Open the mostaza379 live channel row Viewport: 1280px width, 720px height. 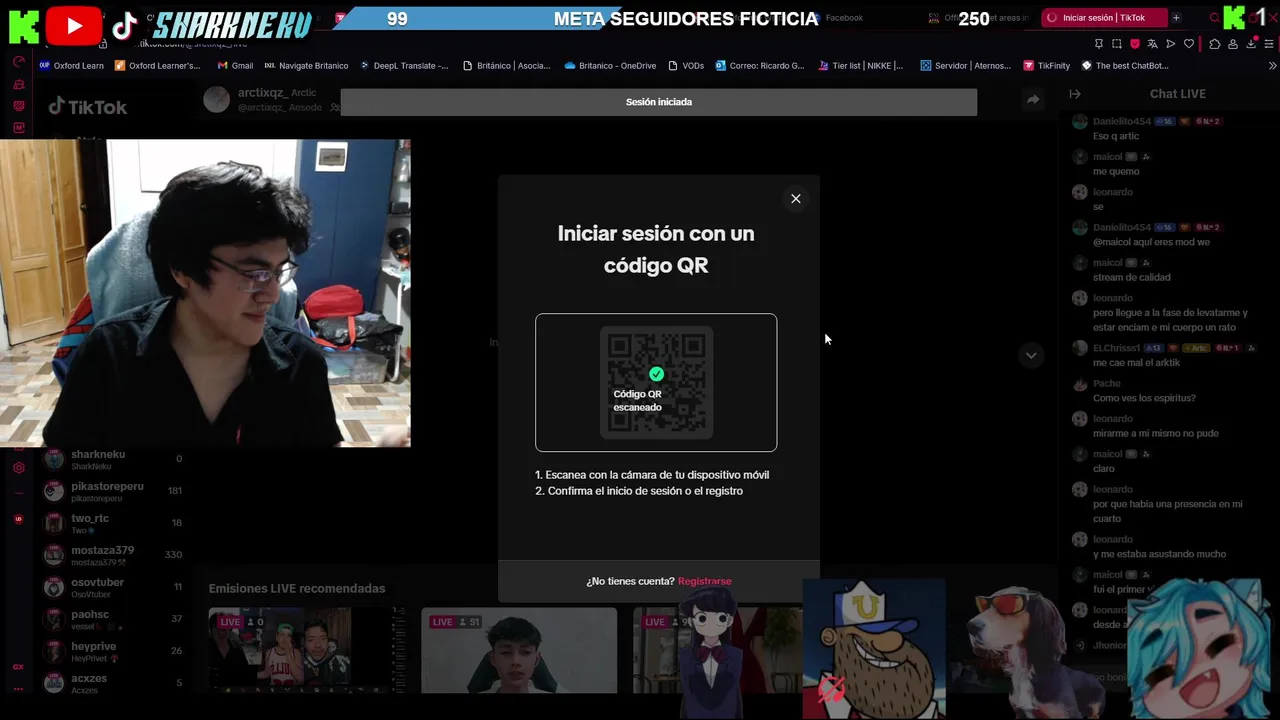pos(113,555)
